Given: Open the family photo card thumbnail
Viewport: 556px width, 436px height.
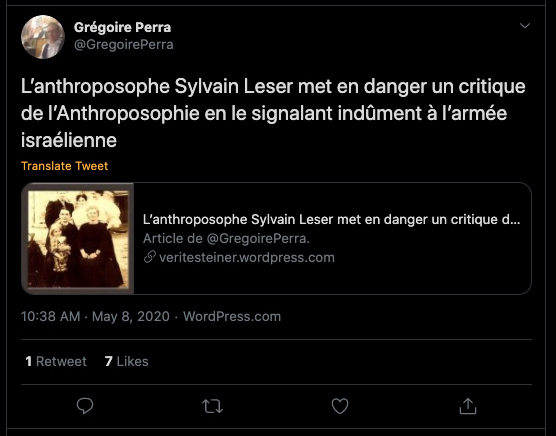Looking at the screenshot, I should (x=78, y=239).
